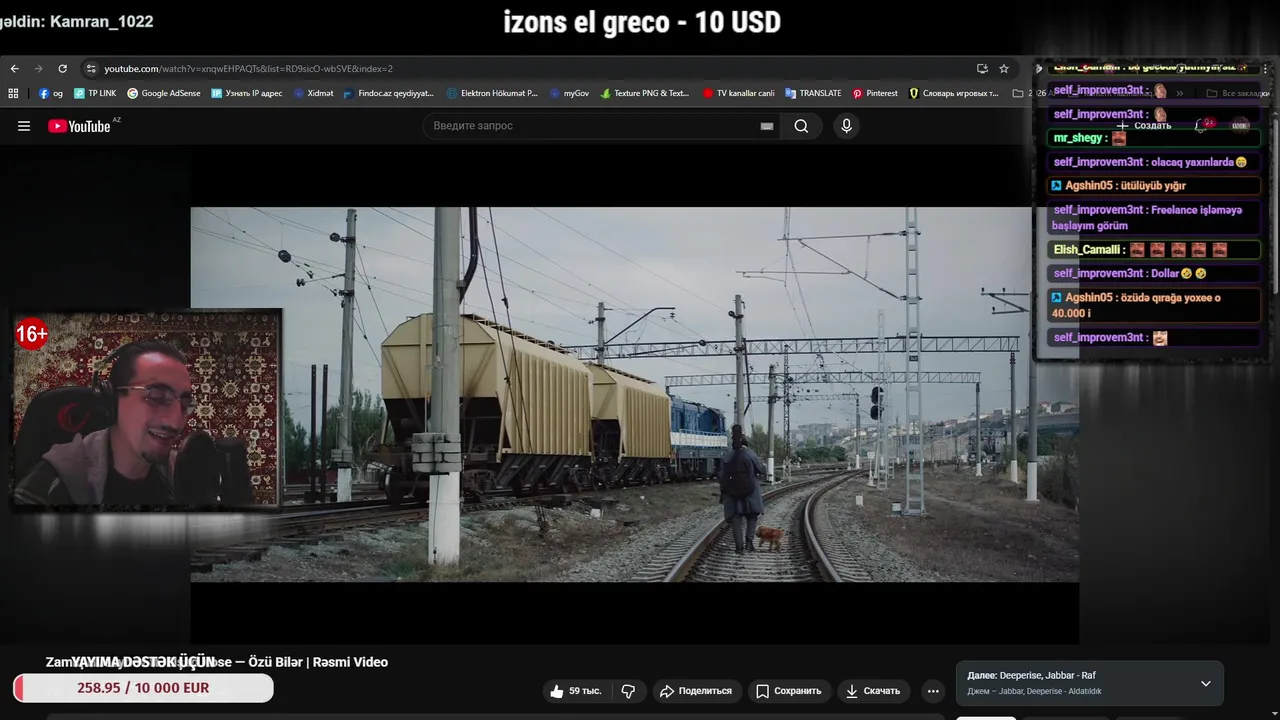Screen dimensions: 1280x720
Task: Open the Texture PNG & Text bookmark
Action: (x=645, y=93)
